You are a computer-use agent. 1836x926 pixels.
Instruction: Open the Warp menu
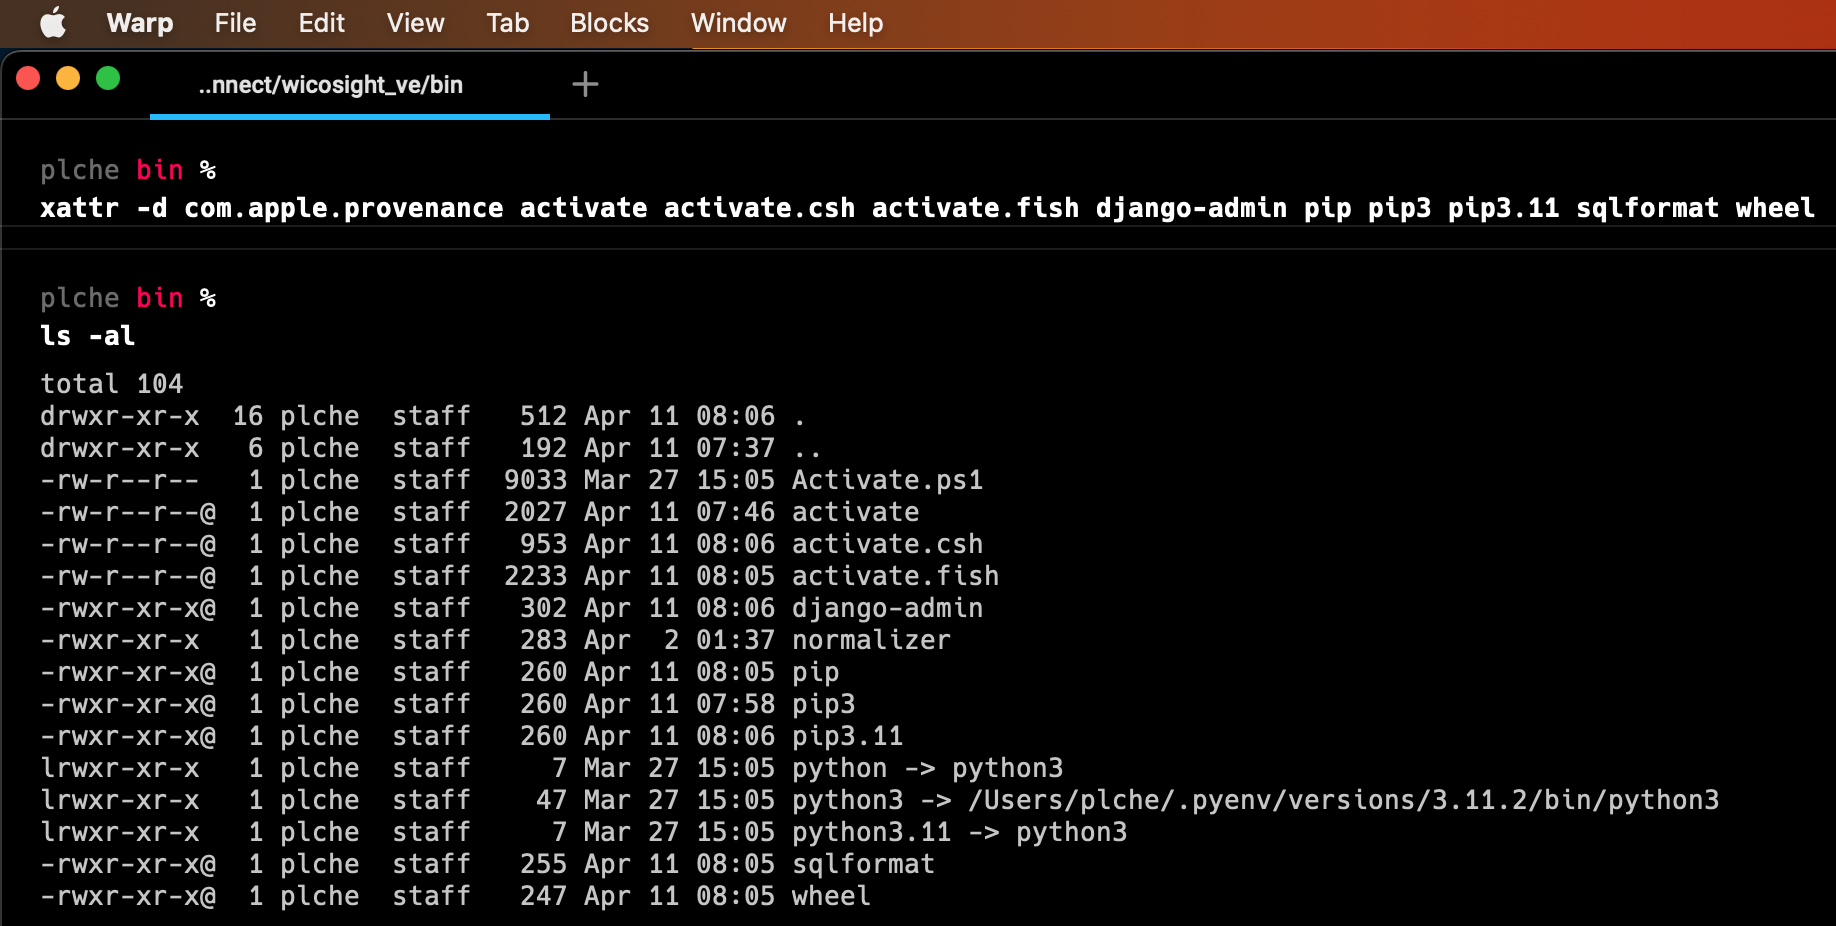click(x=139, y=23)
